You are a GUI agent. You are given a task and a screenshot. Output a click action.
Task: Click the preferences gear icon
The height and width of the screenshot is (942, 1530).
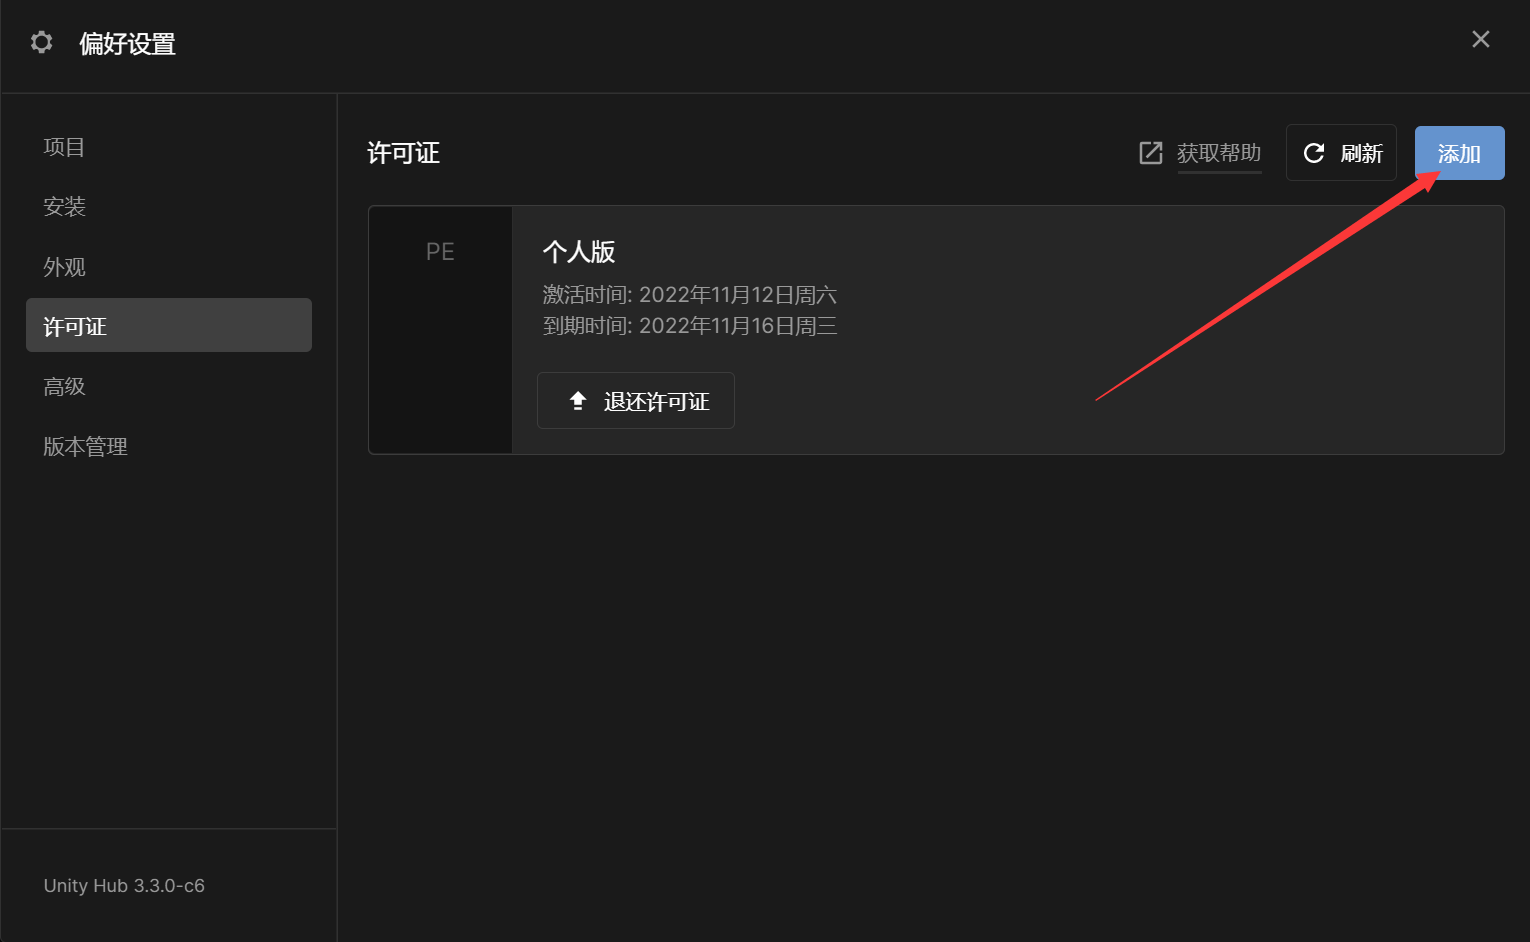(x=41, y=42)
